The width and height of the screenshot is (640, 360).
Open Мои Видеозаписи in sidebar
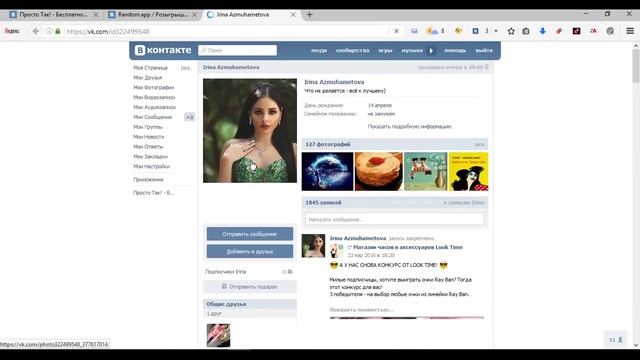pos(154,97)
